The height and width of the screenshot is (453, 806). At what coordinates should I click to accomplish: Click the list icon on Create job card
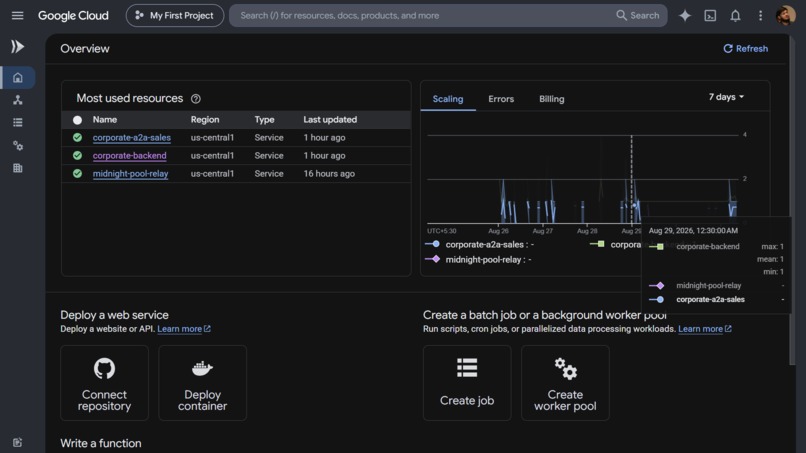pos(467,368)
